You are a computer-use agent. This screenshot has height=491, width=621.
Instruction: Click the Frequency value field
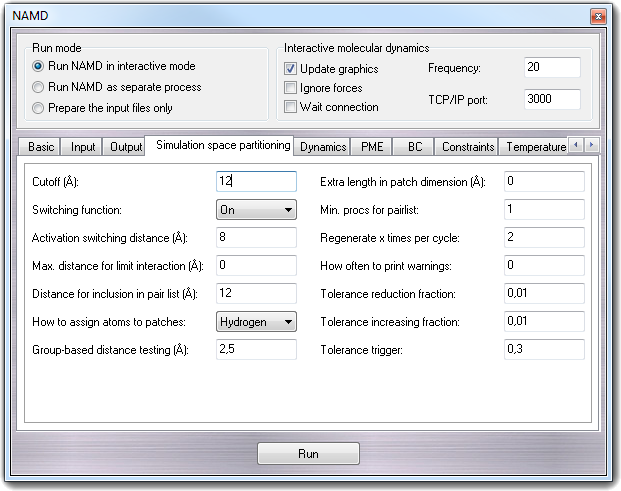(x=552, y=68)
